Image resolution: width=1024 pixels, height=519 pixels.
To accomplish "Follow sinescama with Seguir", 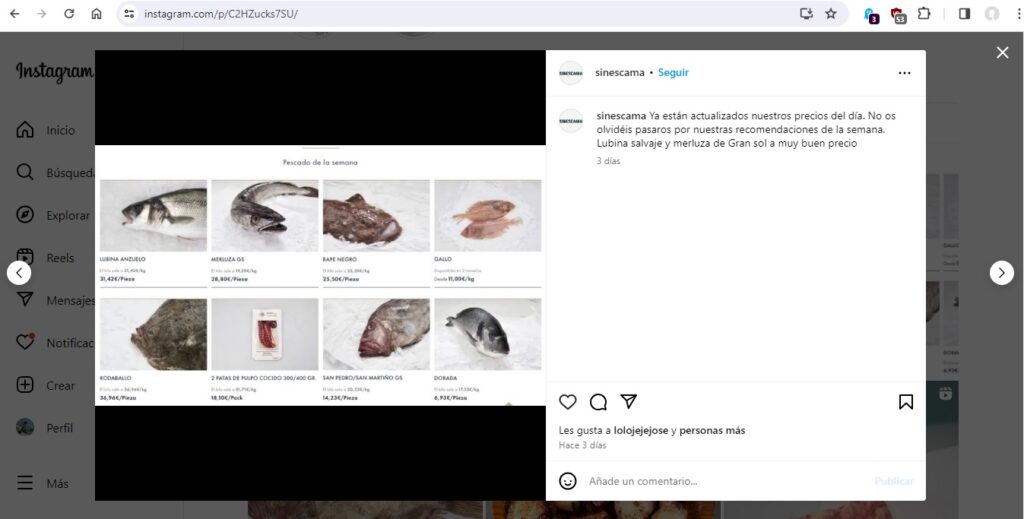I will pos(673,72).
